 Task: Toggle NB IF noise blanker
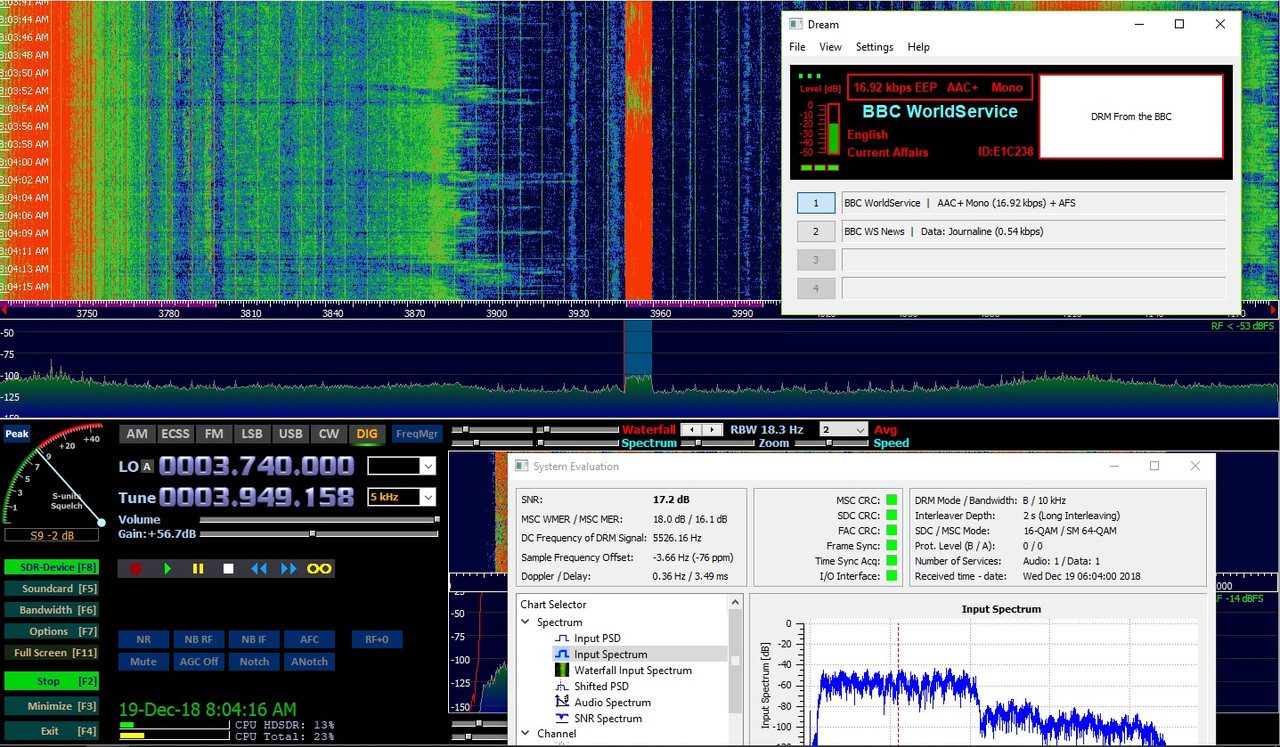(x=254, y=639)
